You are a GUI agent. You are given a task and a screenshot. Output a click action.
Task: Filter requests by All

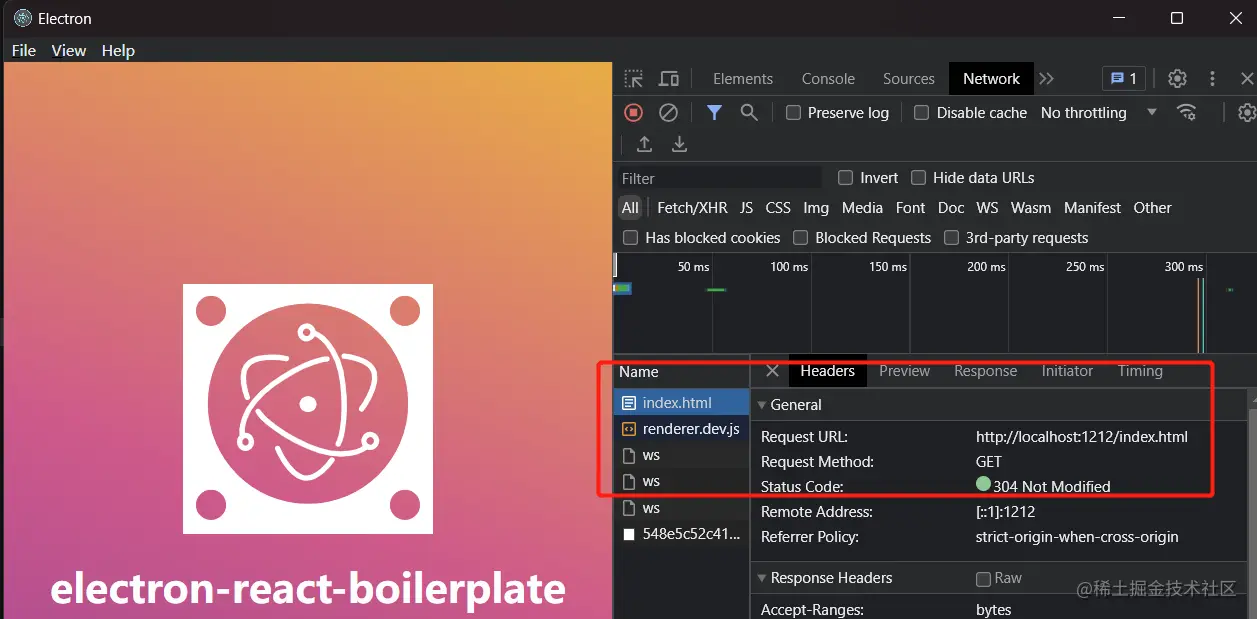(x=630, y=208)
